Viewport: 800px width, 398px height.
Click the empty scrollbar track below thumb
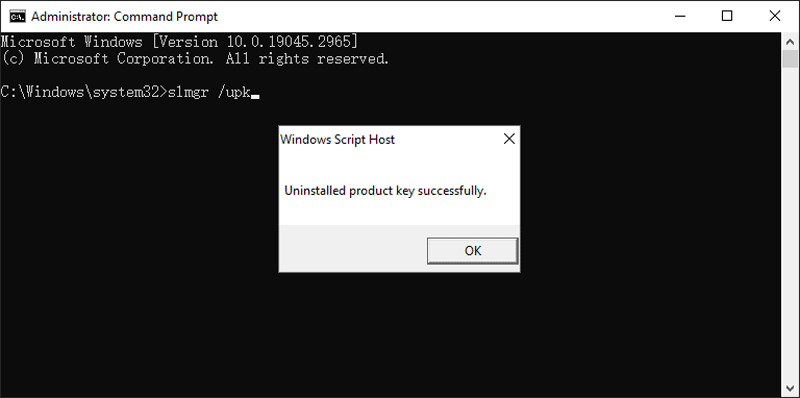[x=790, y=223]
